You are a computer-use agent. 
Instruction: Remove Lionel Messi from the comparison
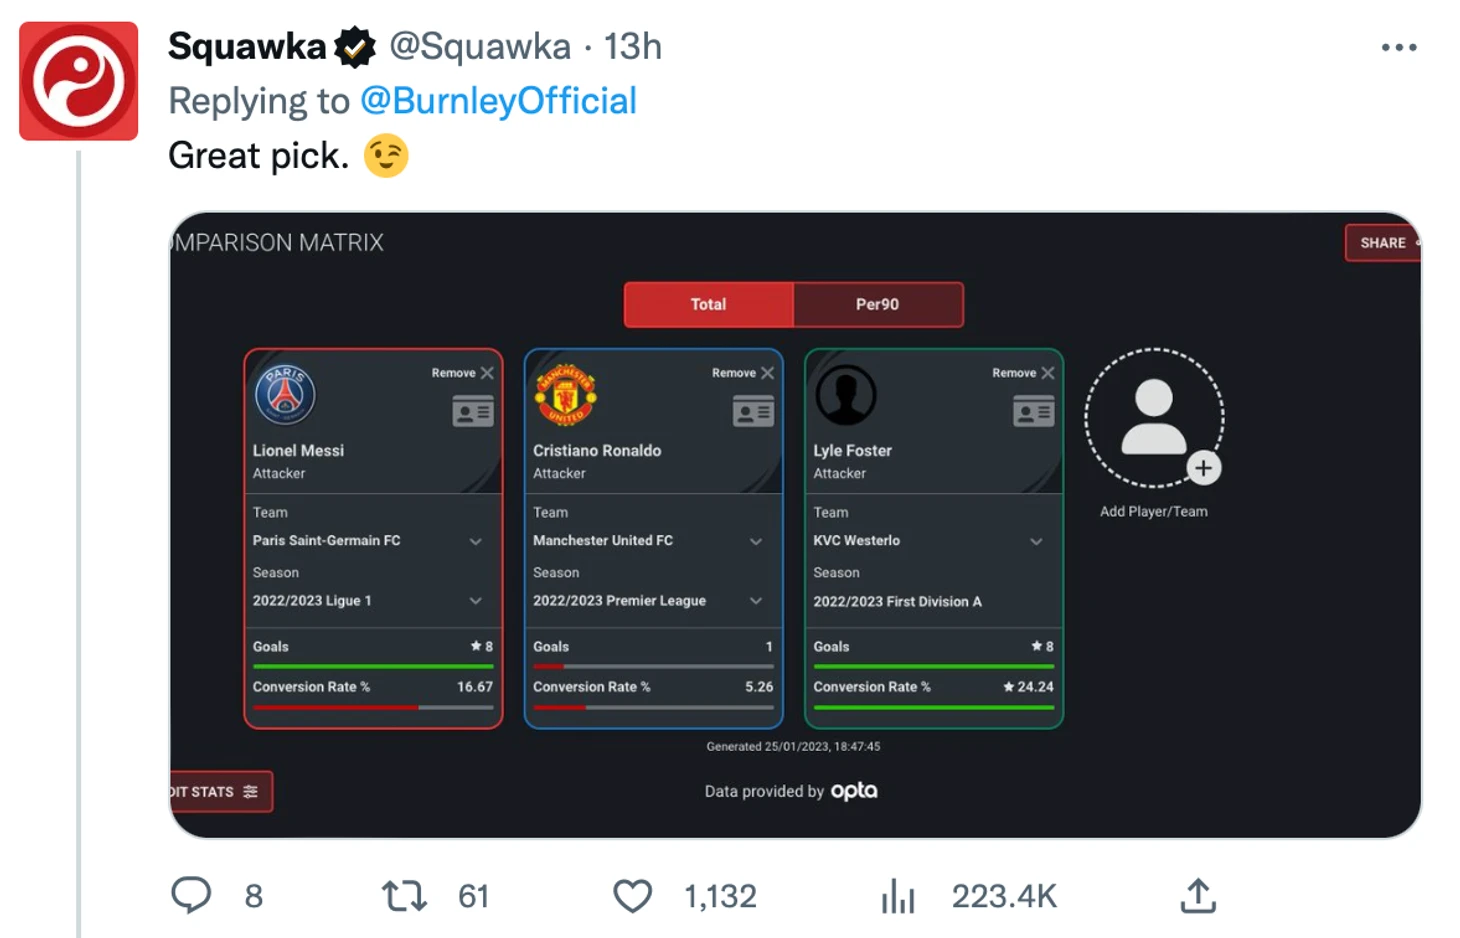click(x=463, y=373)
